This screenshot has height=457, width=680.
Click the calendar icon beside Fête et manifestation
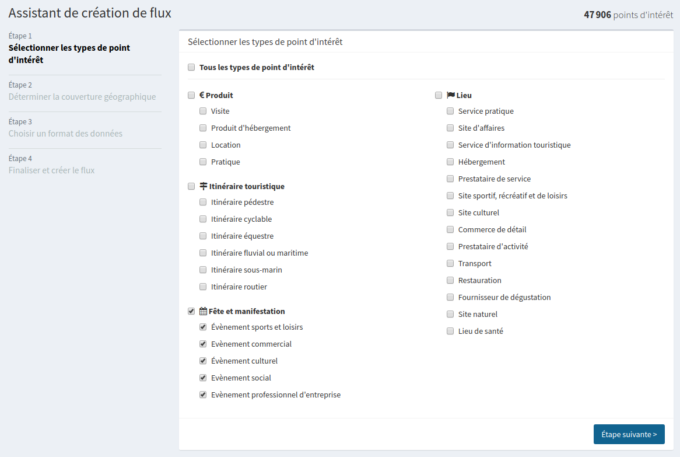click(203, 311)
